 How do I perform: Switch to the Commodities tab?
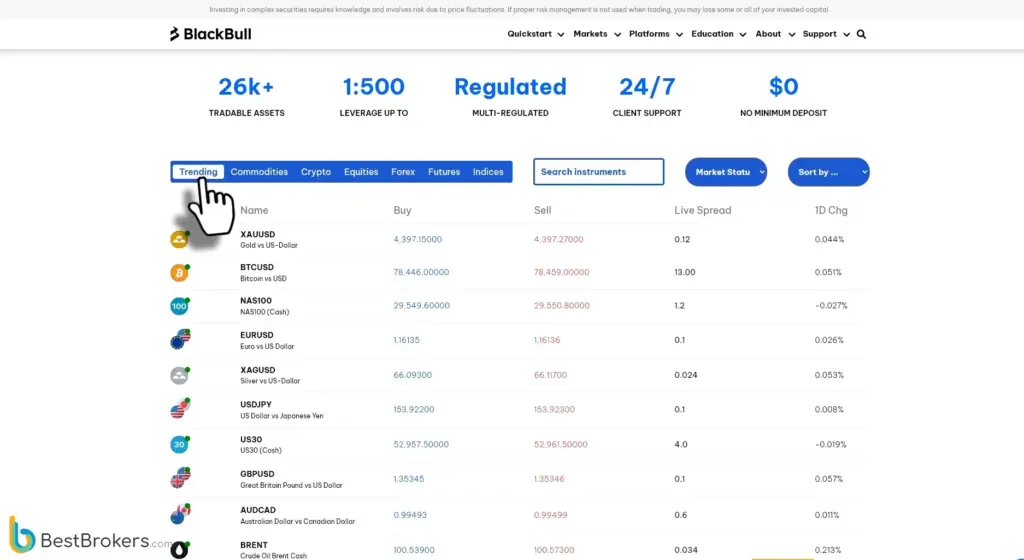259,172
